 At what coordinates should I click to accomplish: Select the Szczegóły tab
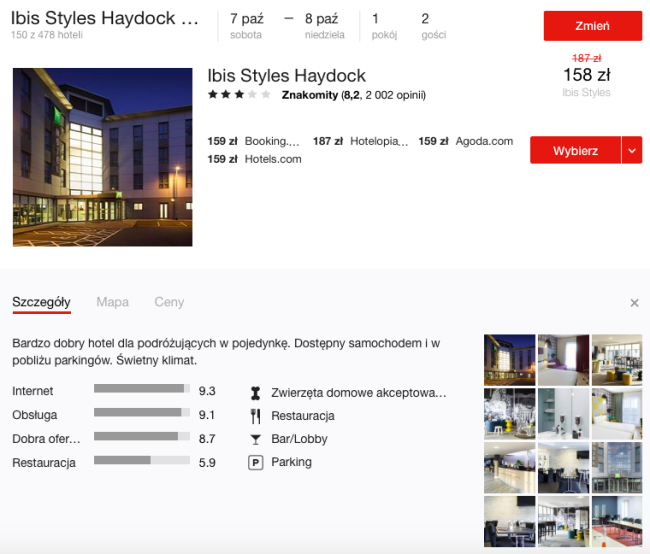41,302
